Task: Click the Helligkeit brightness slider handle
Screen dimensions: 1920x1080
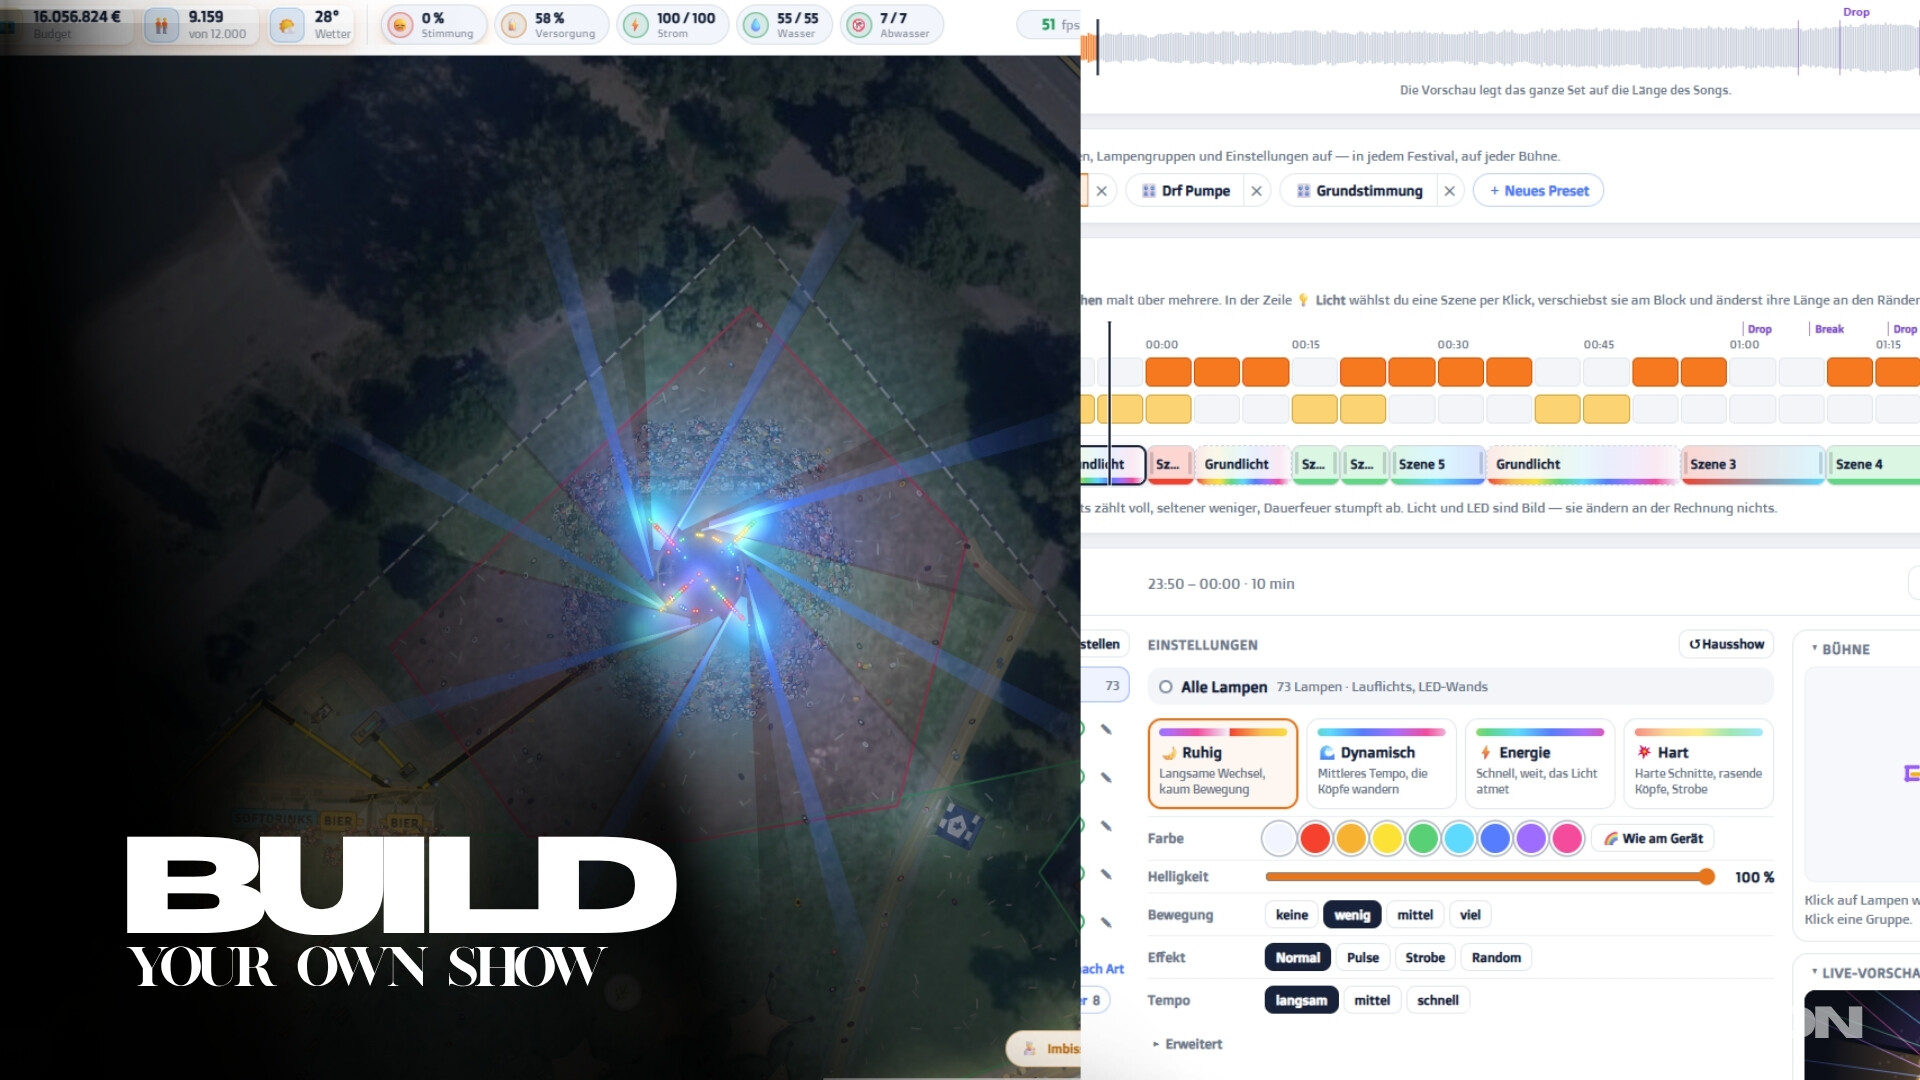Action: (x=1706, y=877)
